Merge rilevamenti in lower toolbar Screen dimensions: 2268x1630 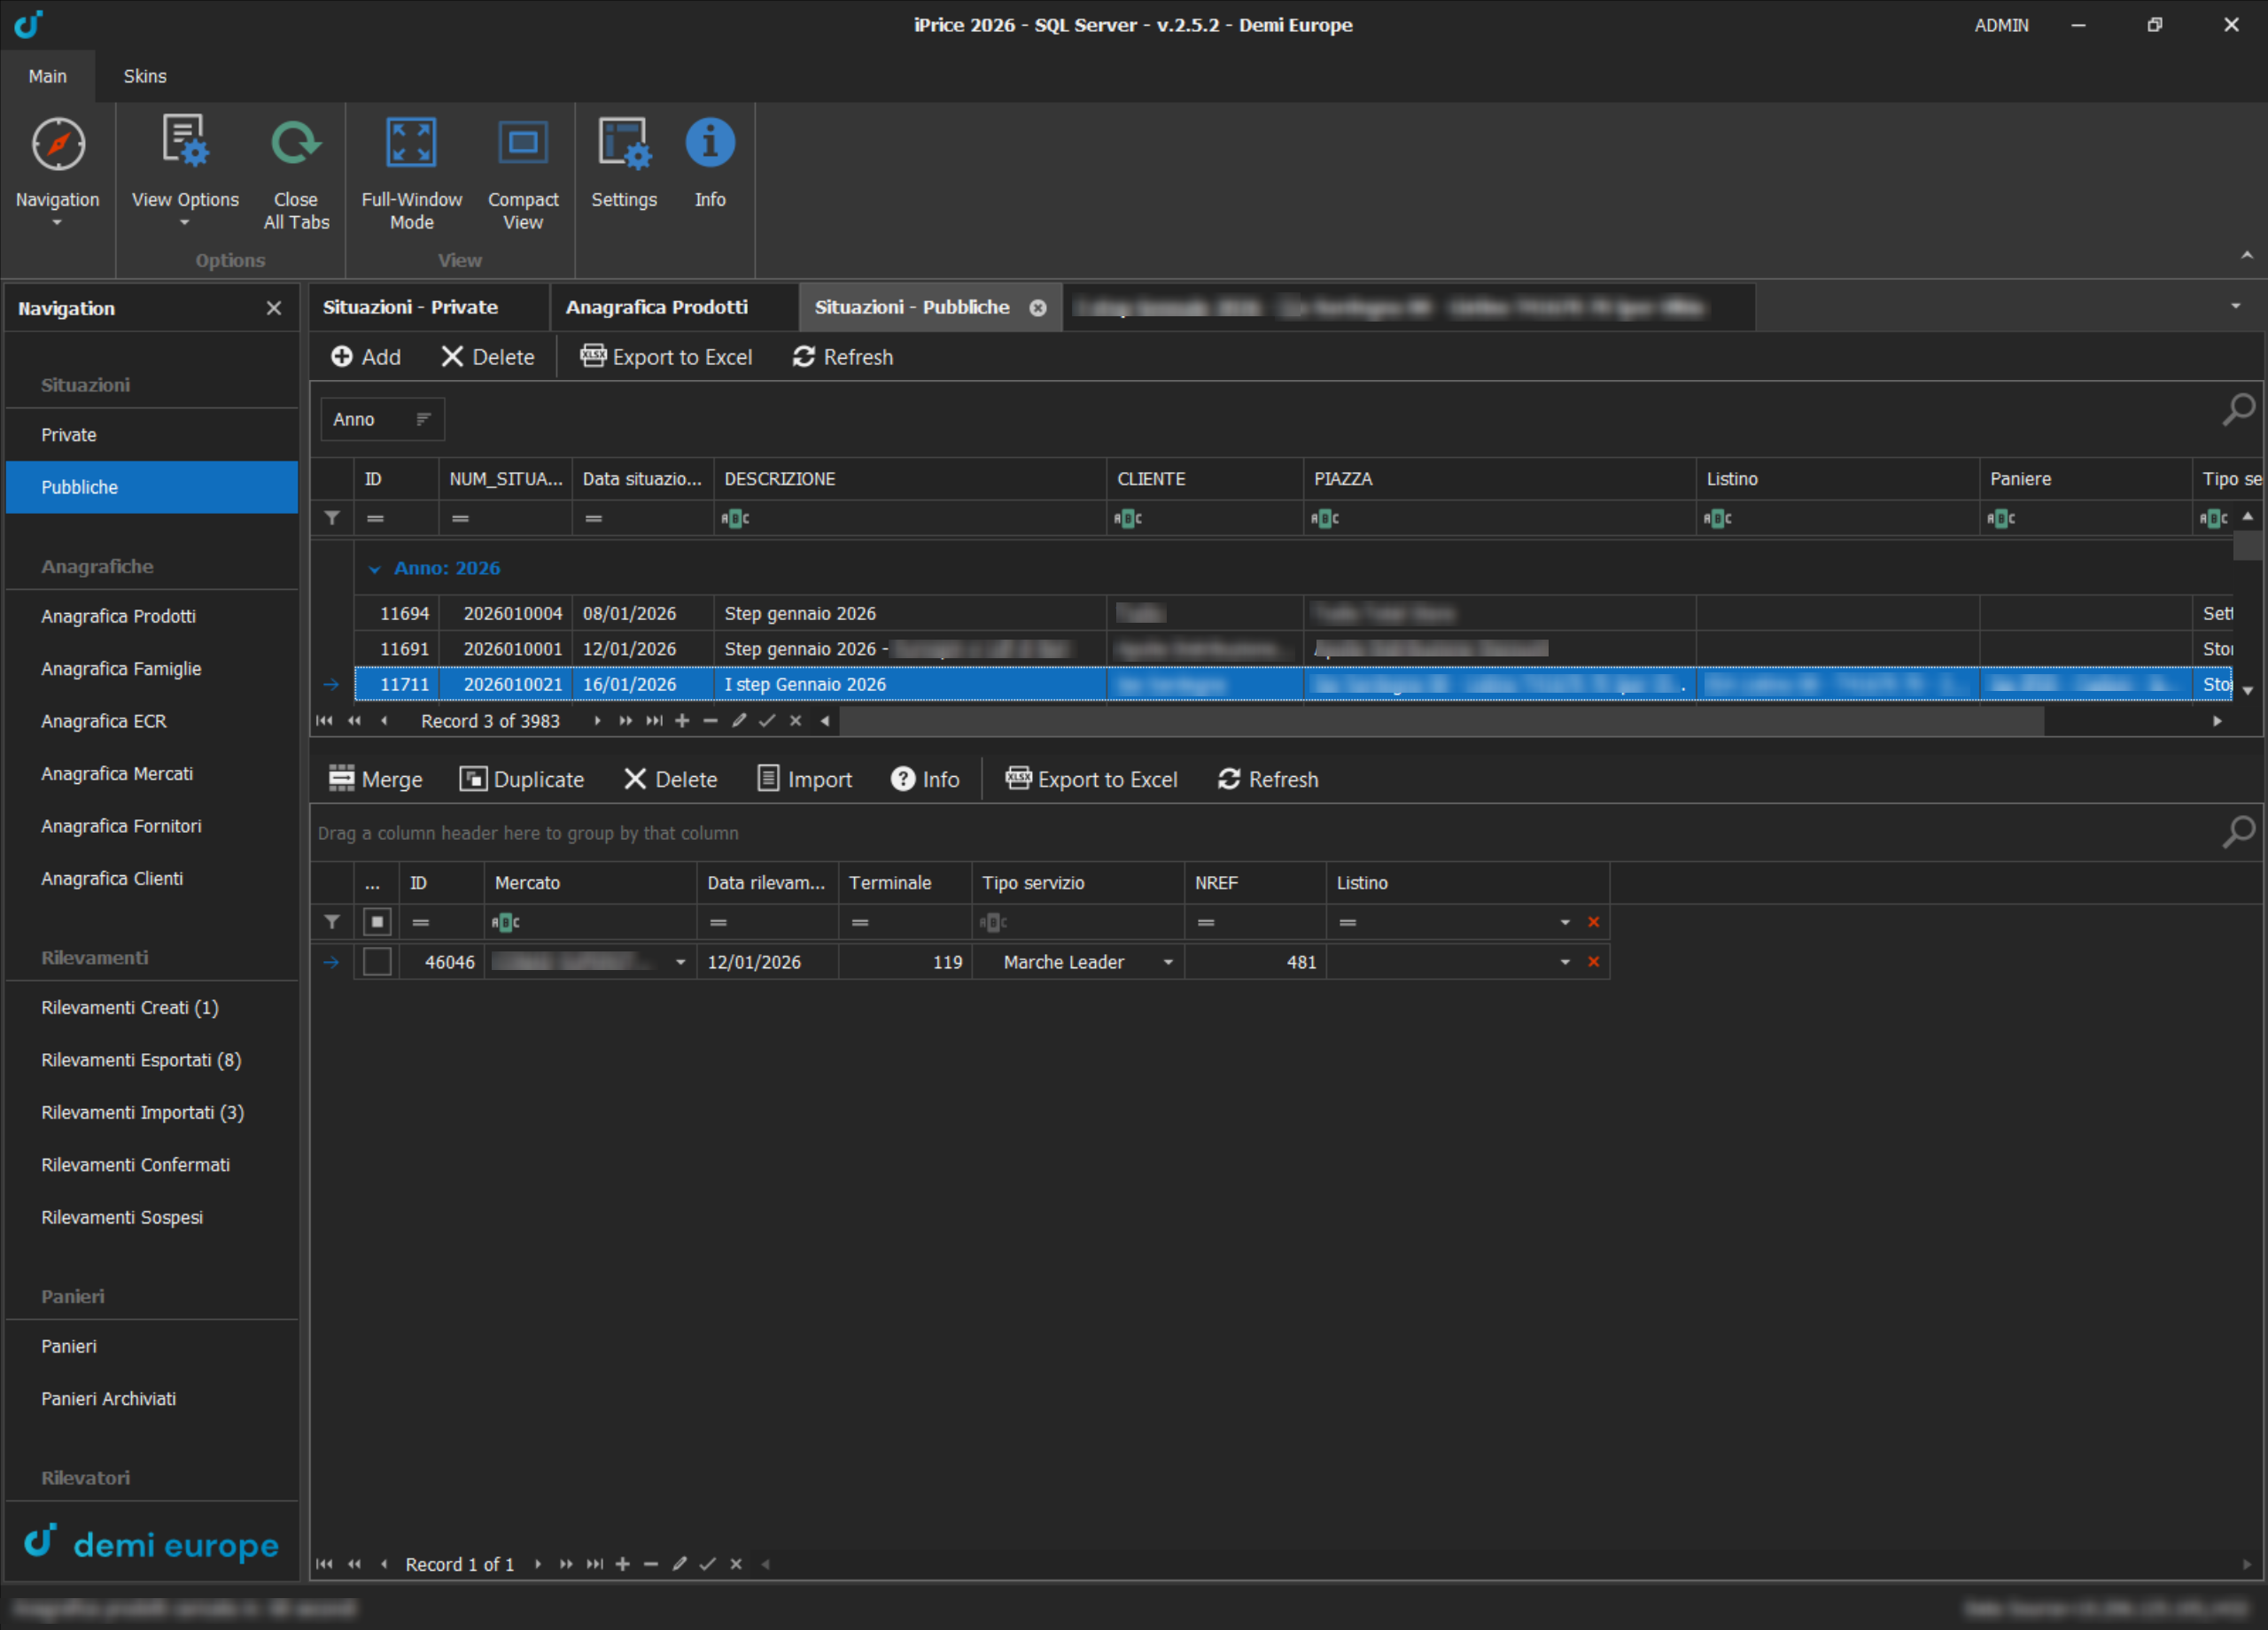[376, 779]
